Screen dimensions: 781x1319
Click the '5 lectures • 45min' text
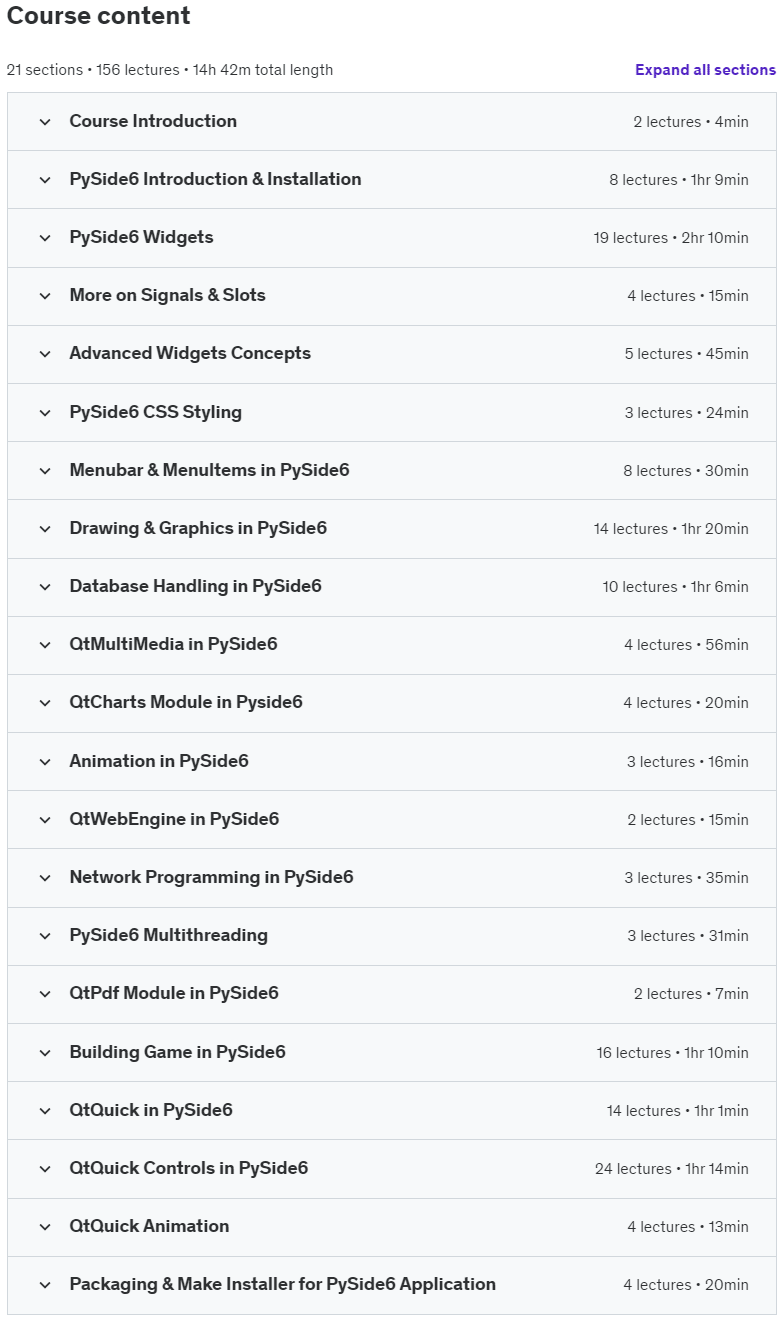[687, 354]
